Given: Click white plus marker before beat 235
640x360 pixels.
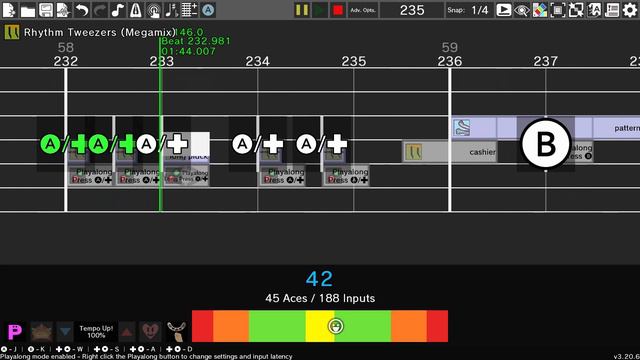Looking at the screenshot, I should click(x=337, y=144).
